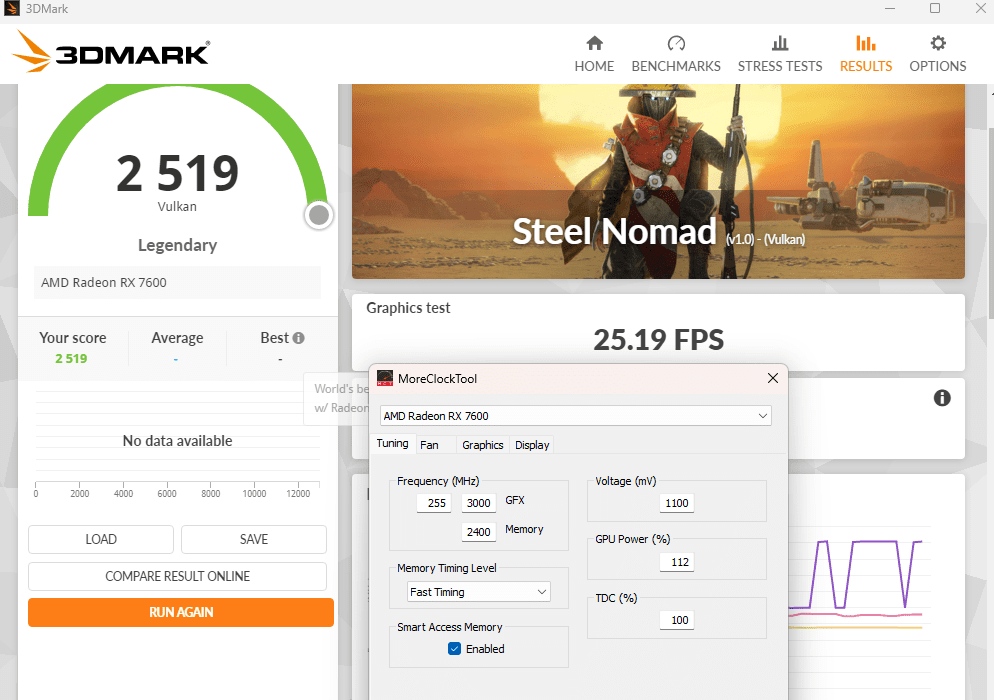994x700 pixels.
Task: Switch to the Graphics tab
Action: click(482, 445)
